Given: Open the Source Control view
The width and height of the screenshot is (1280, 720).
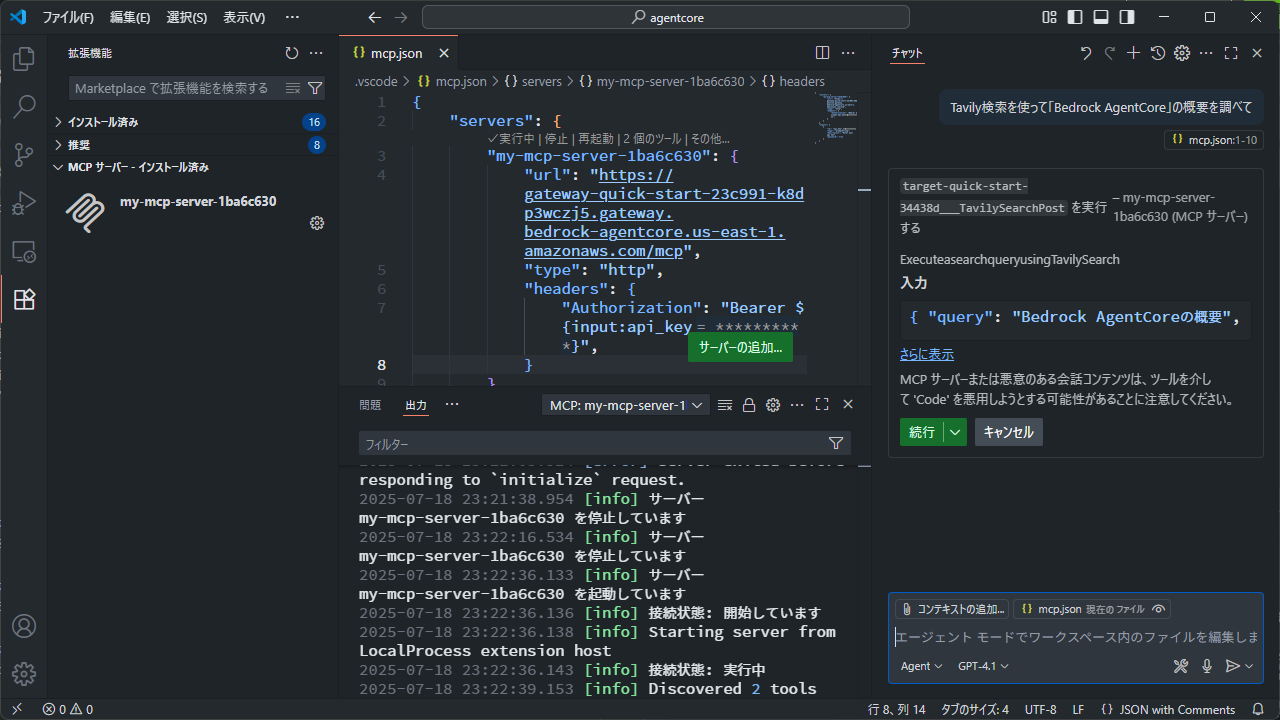Looking at the screenshot, I should click(x=24, y=155).
